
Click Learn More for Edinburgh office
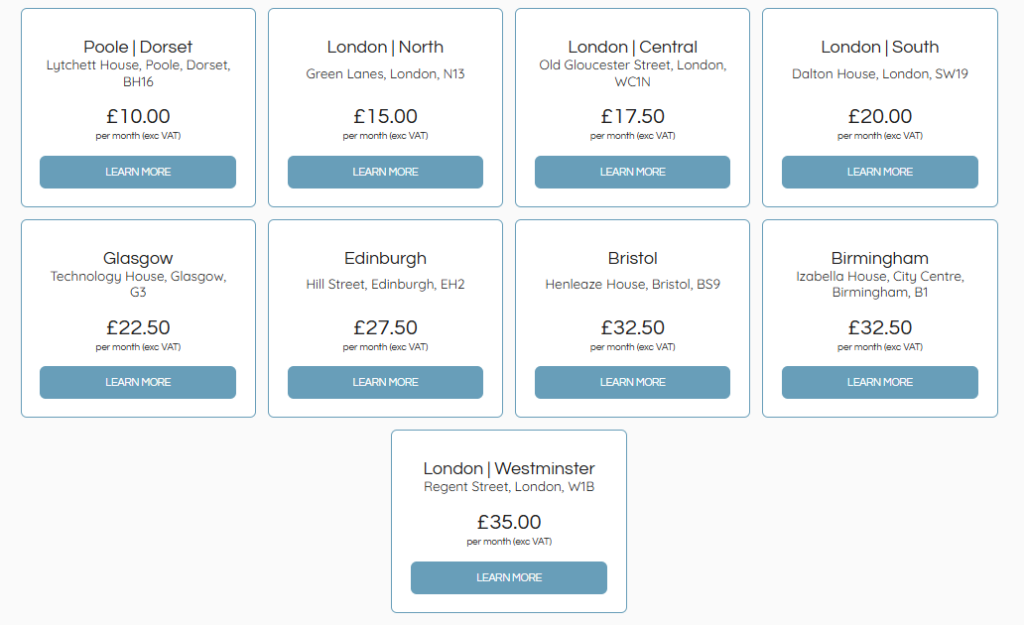(384, 382)
